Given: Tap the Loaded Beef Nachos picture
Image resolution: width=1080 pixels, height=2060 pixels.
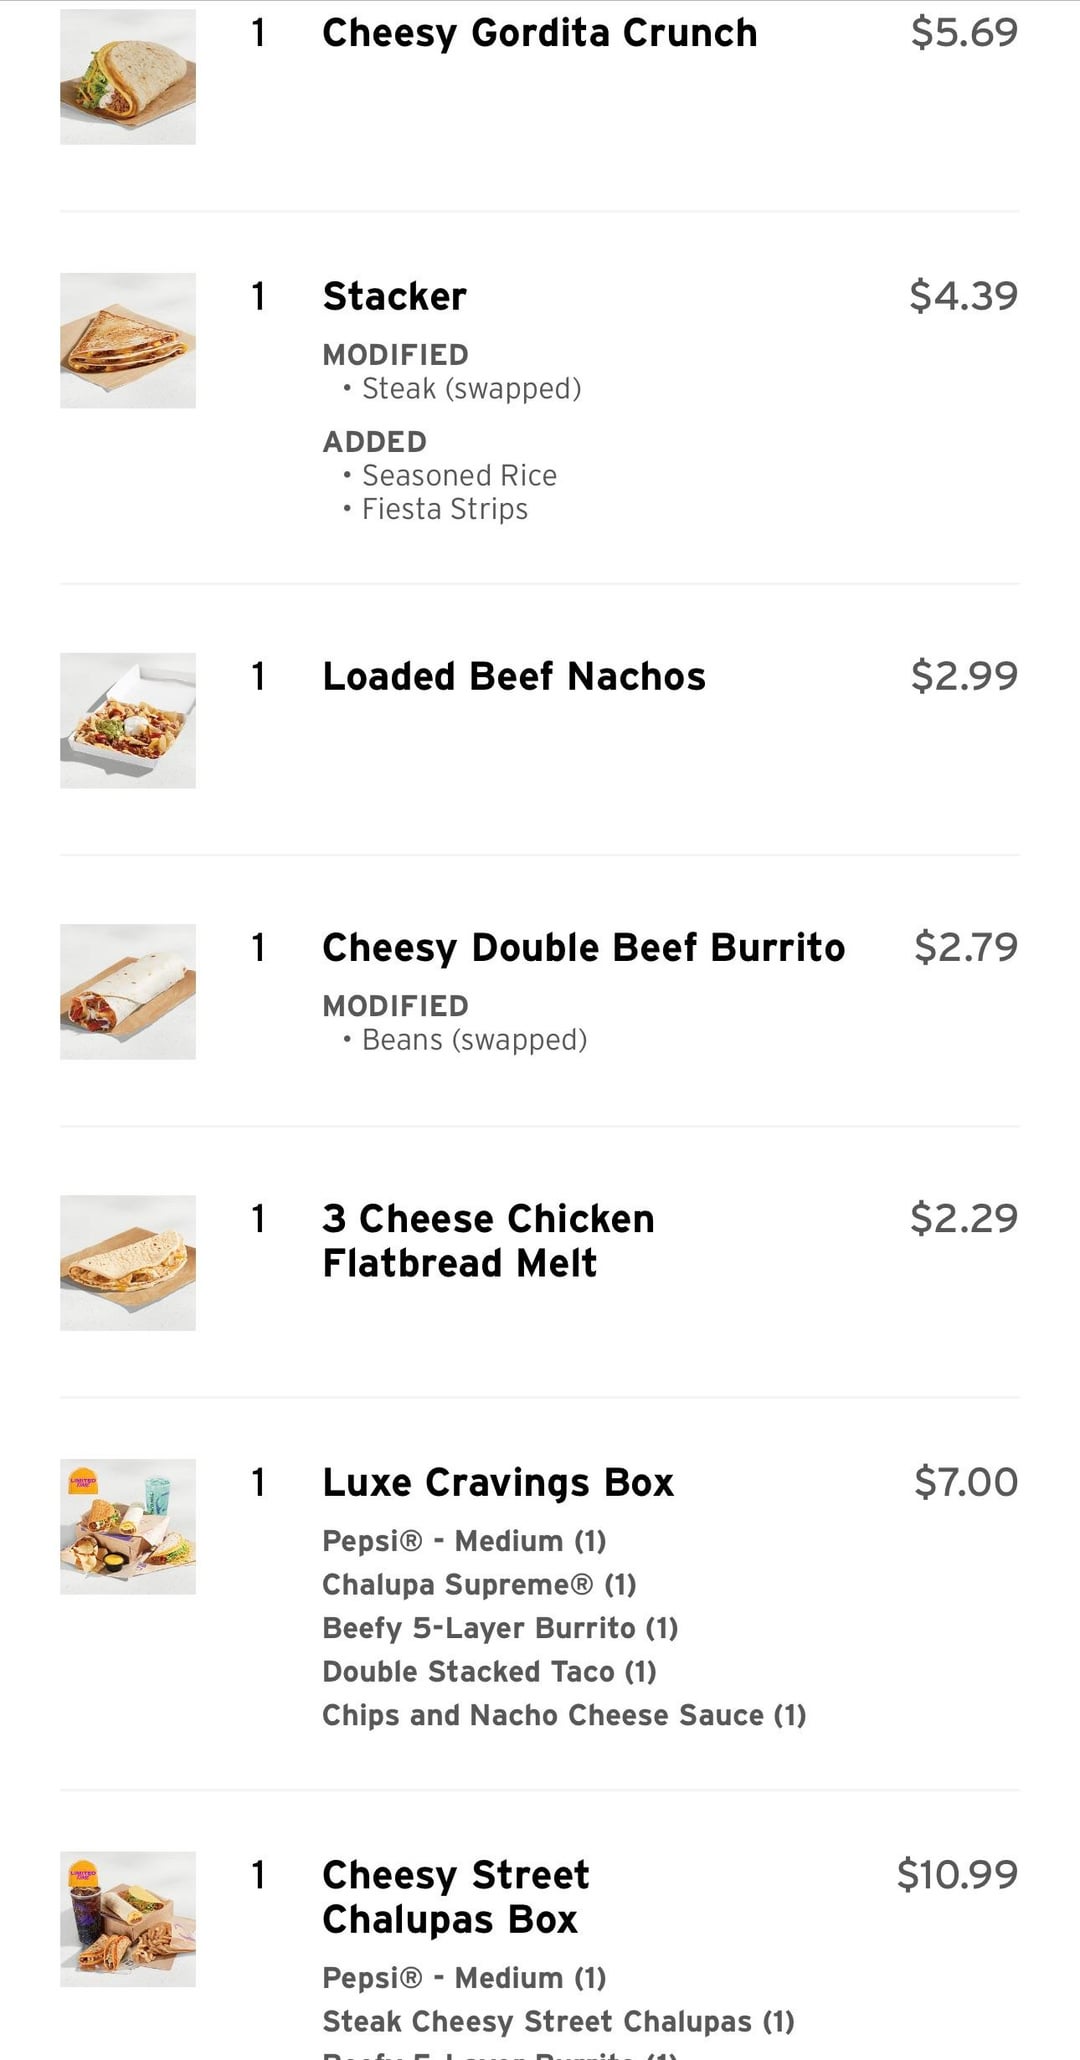Looking at the screenshot, I should (128, 720).
